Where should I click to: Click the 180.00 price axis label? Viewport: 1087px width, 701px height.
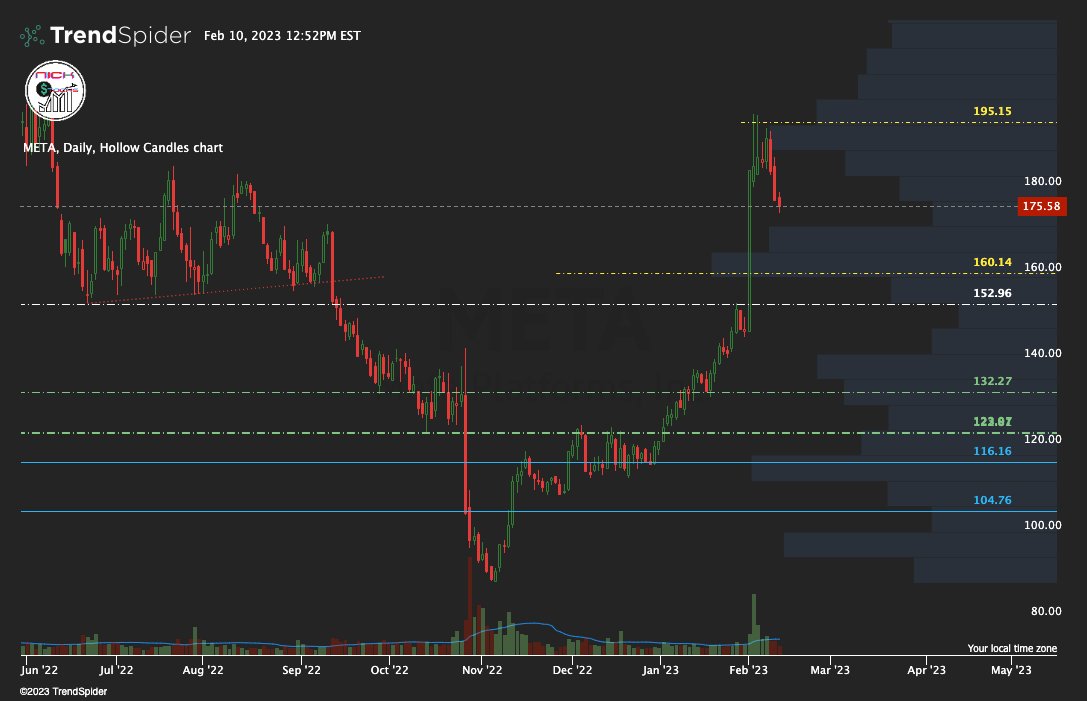click(1043, 181)
